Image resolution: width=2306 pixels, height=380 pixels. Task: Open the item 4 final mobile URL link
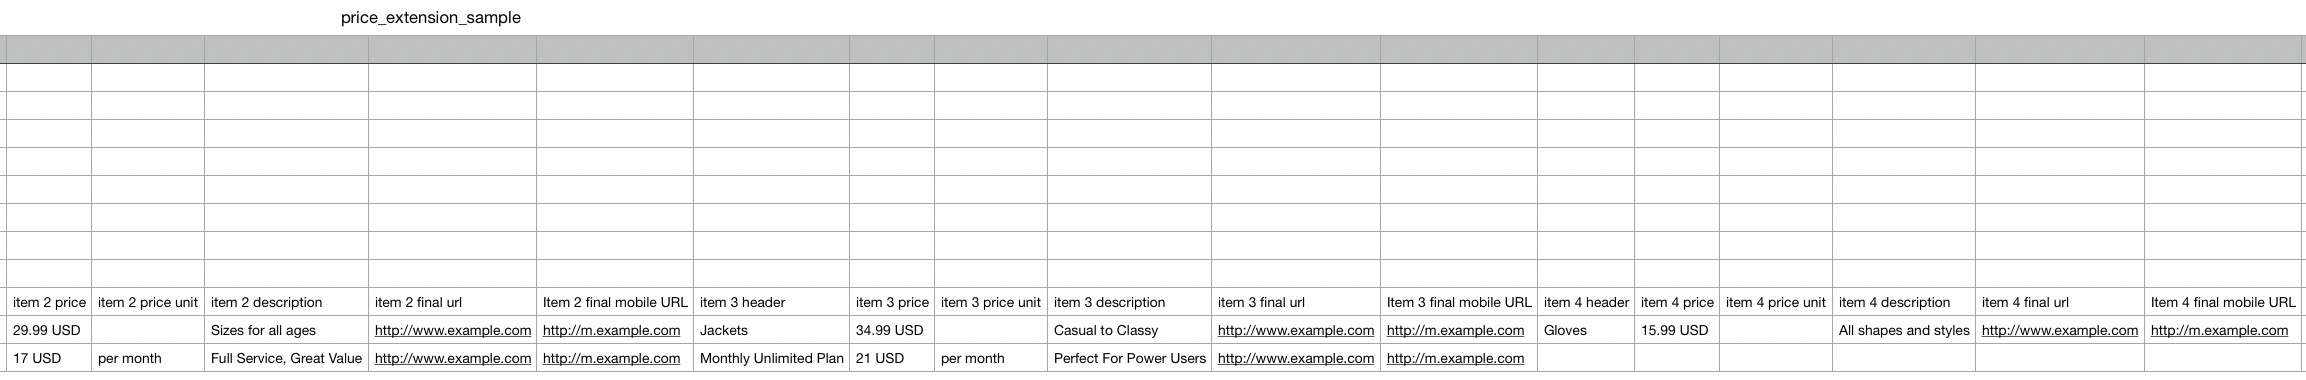click(2219, 330)
